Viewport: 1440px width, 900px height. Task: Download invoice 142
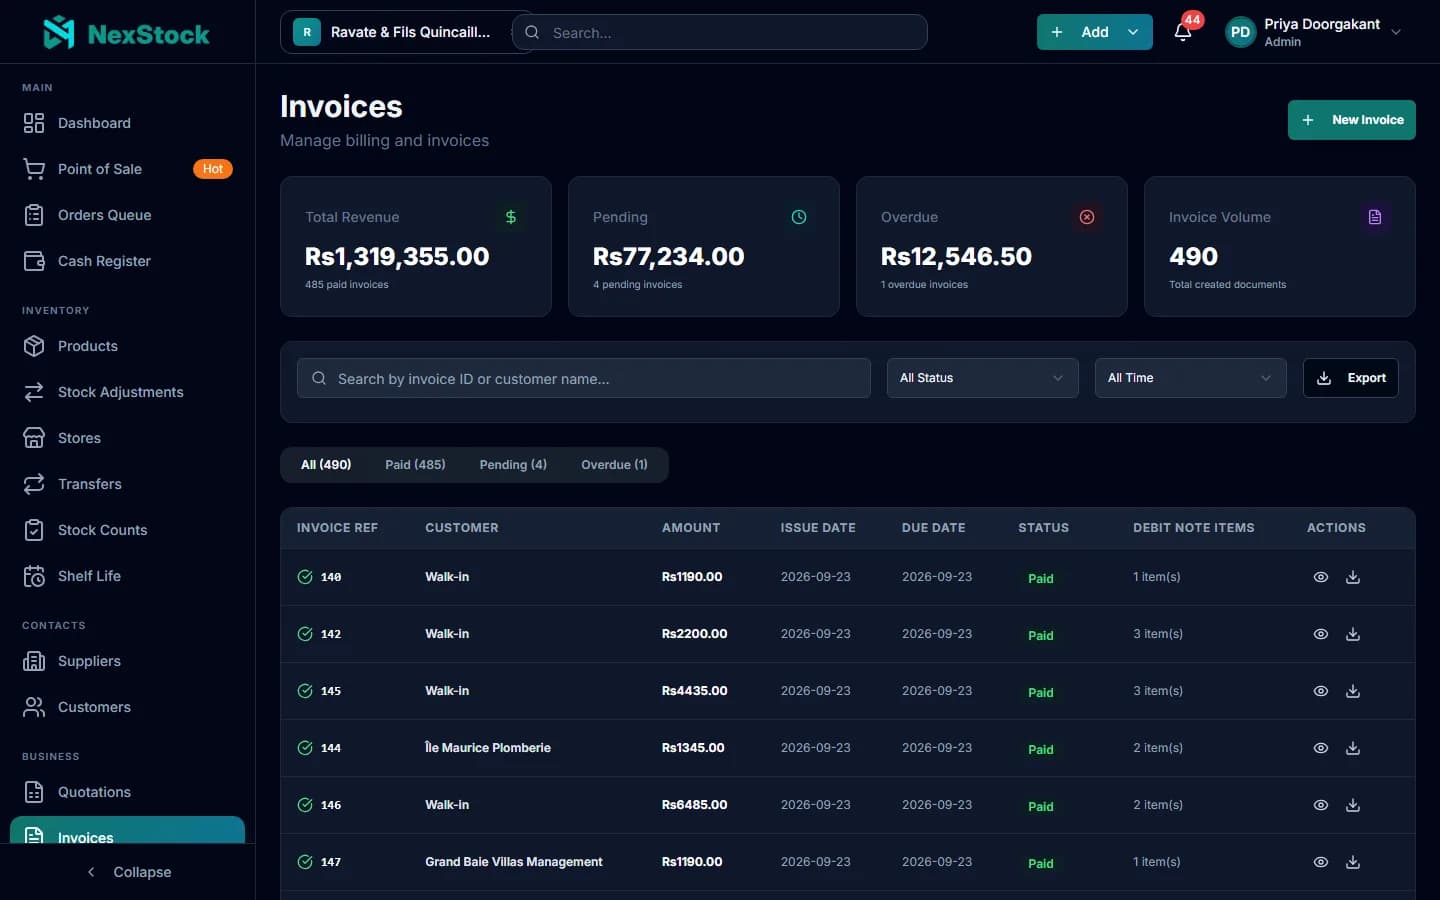(x=1353, y=634)
